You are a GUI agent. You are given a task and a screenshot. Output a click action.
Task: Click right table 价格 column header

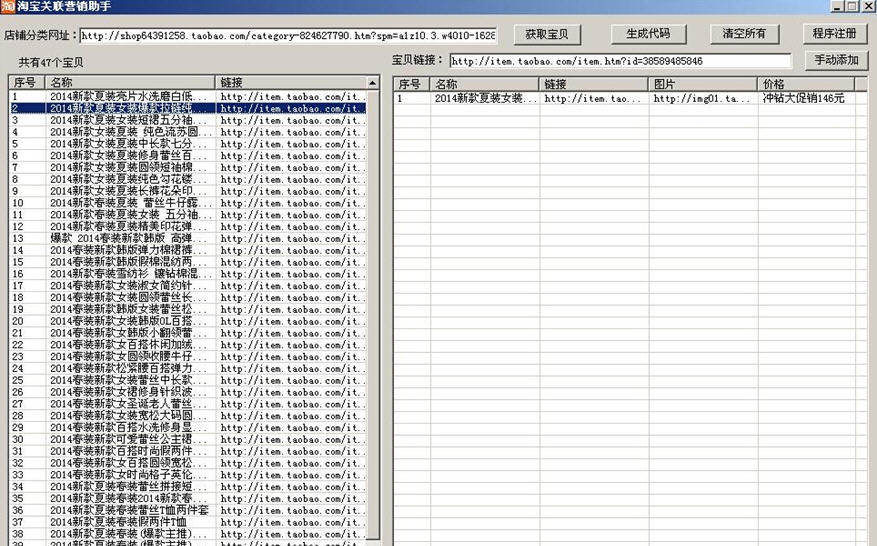point(806,84)
